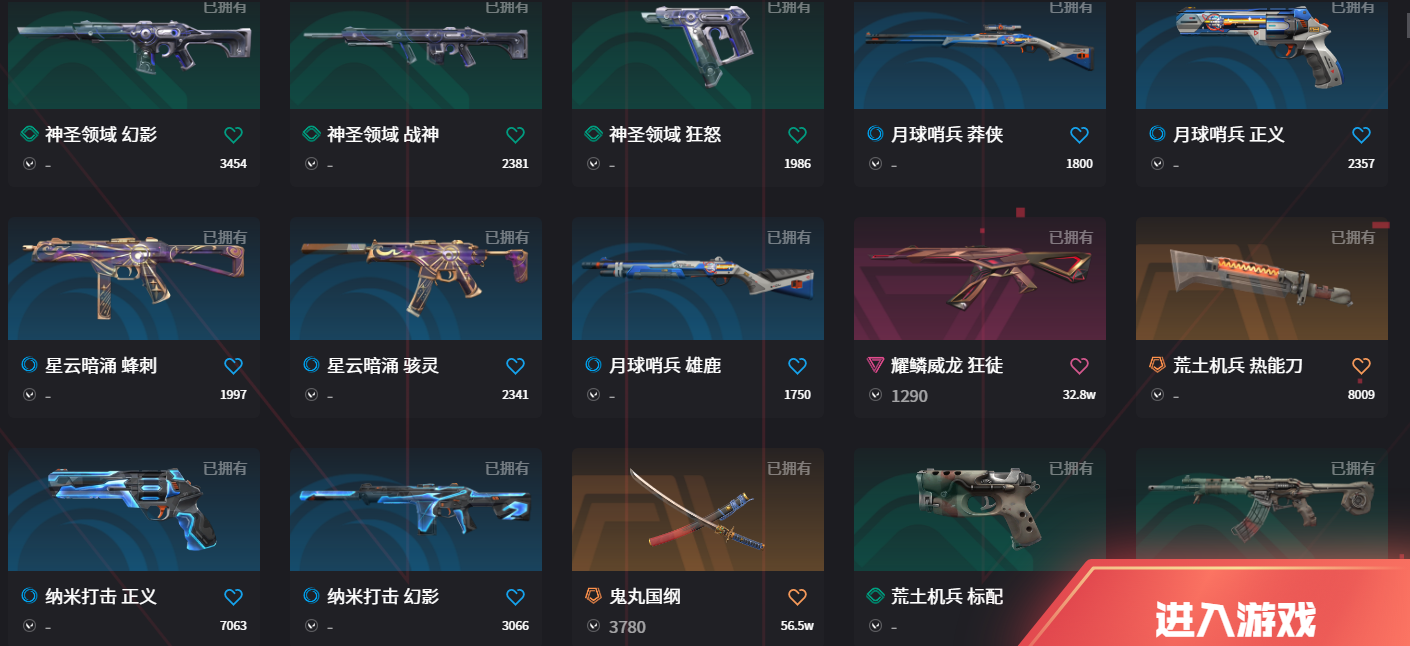Open the 鬼丸国纲 katana thumbnail
Screen dimensions: 1410x646
point(698,510)
